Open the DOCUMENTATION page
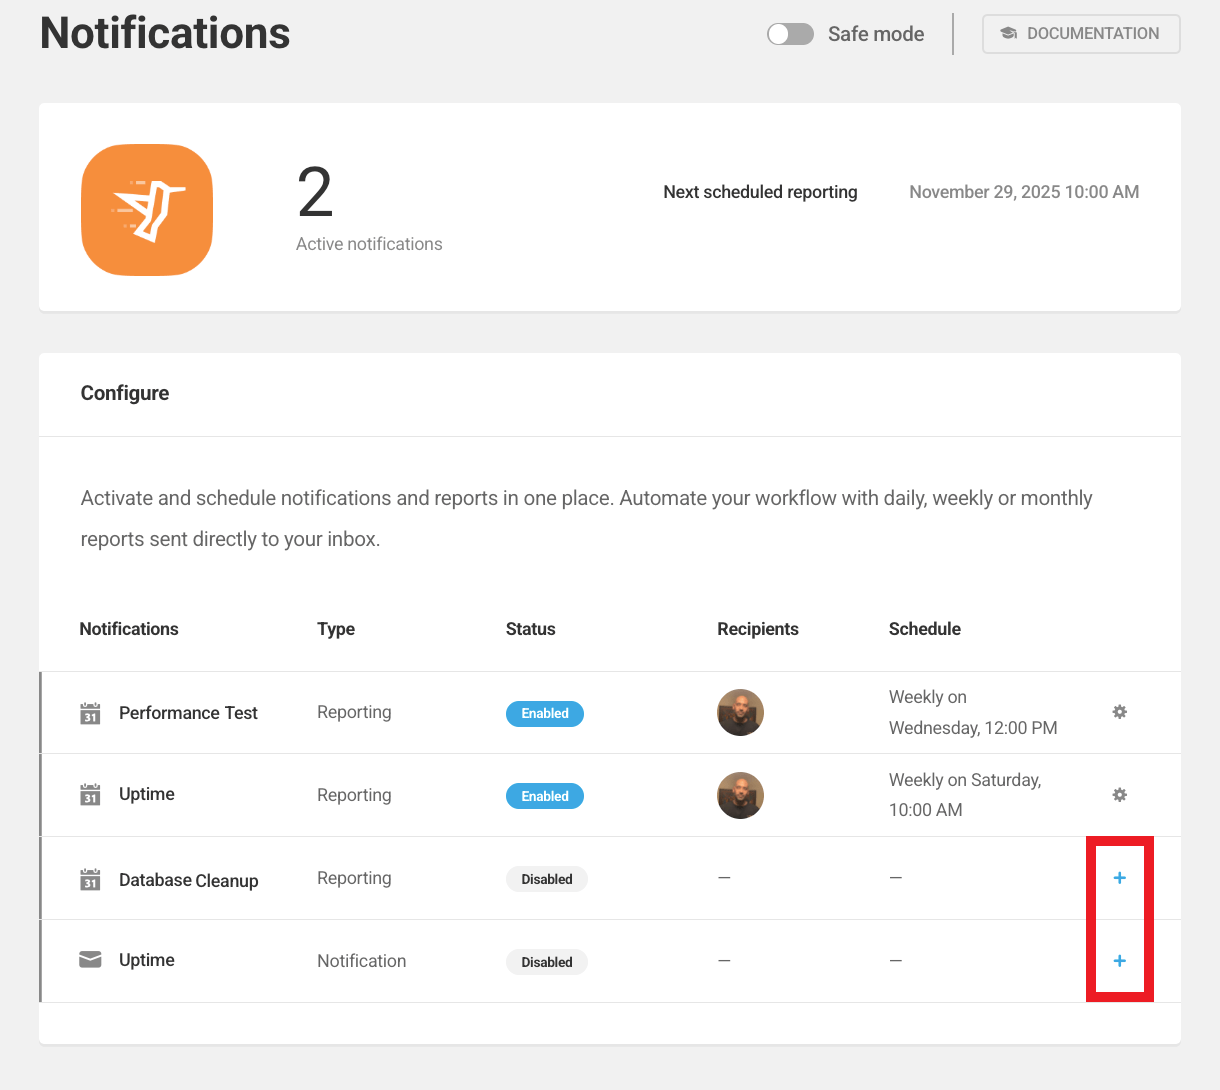 click(1081, 33)
